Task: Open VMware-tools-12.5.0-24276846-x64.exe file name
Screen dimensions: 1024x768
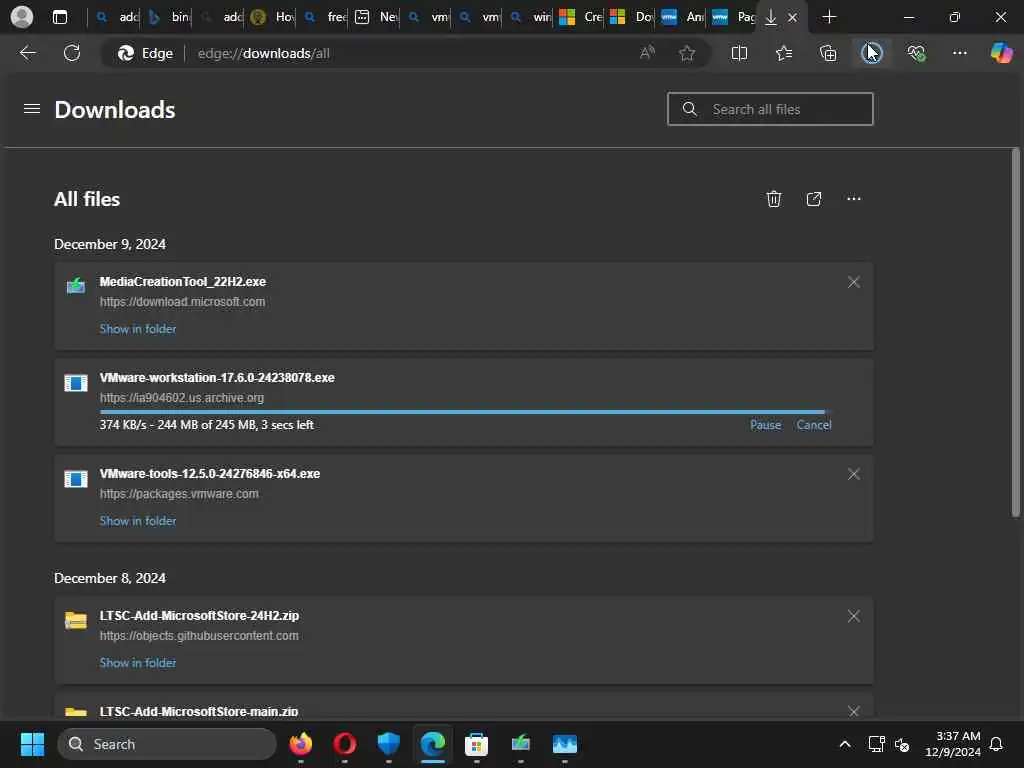Action: [x=210, y=473]
